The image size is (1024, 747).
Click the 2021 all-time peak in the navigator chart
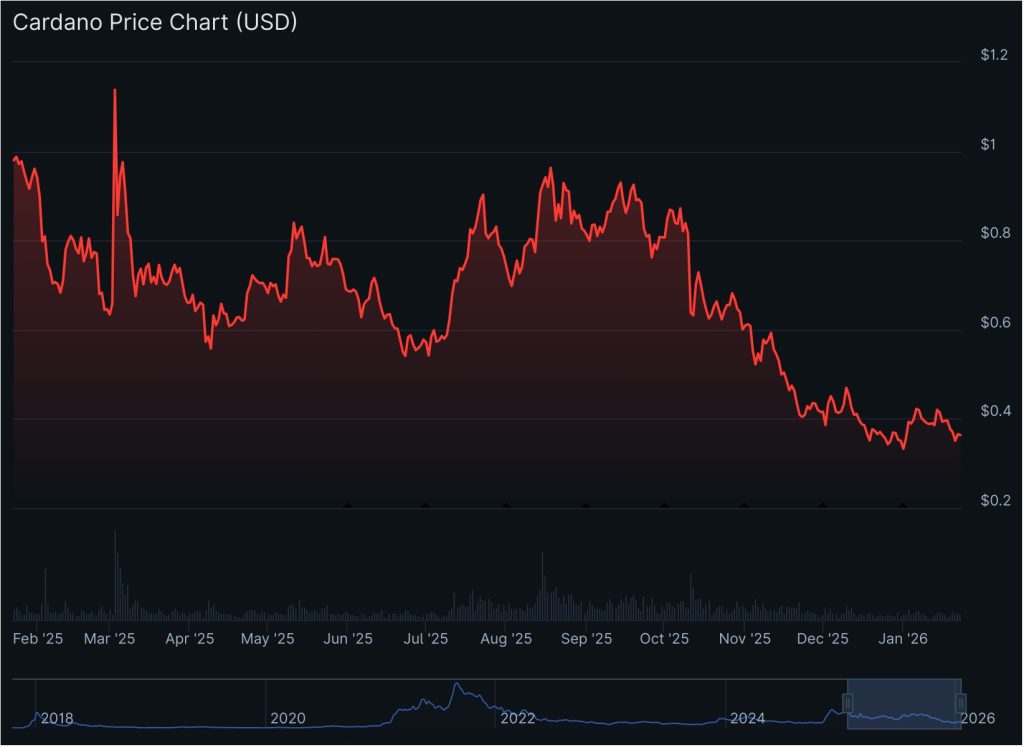[456, 684]
